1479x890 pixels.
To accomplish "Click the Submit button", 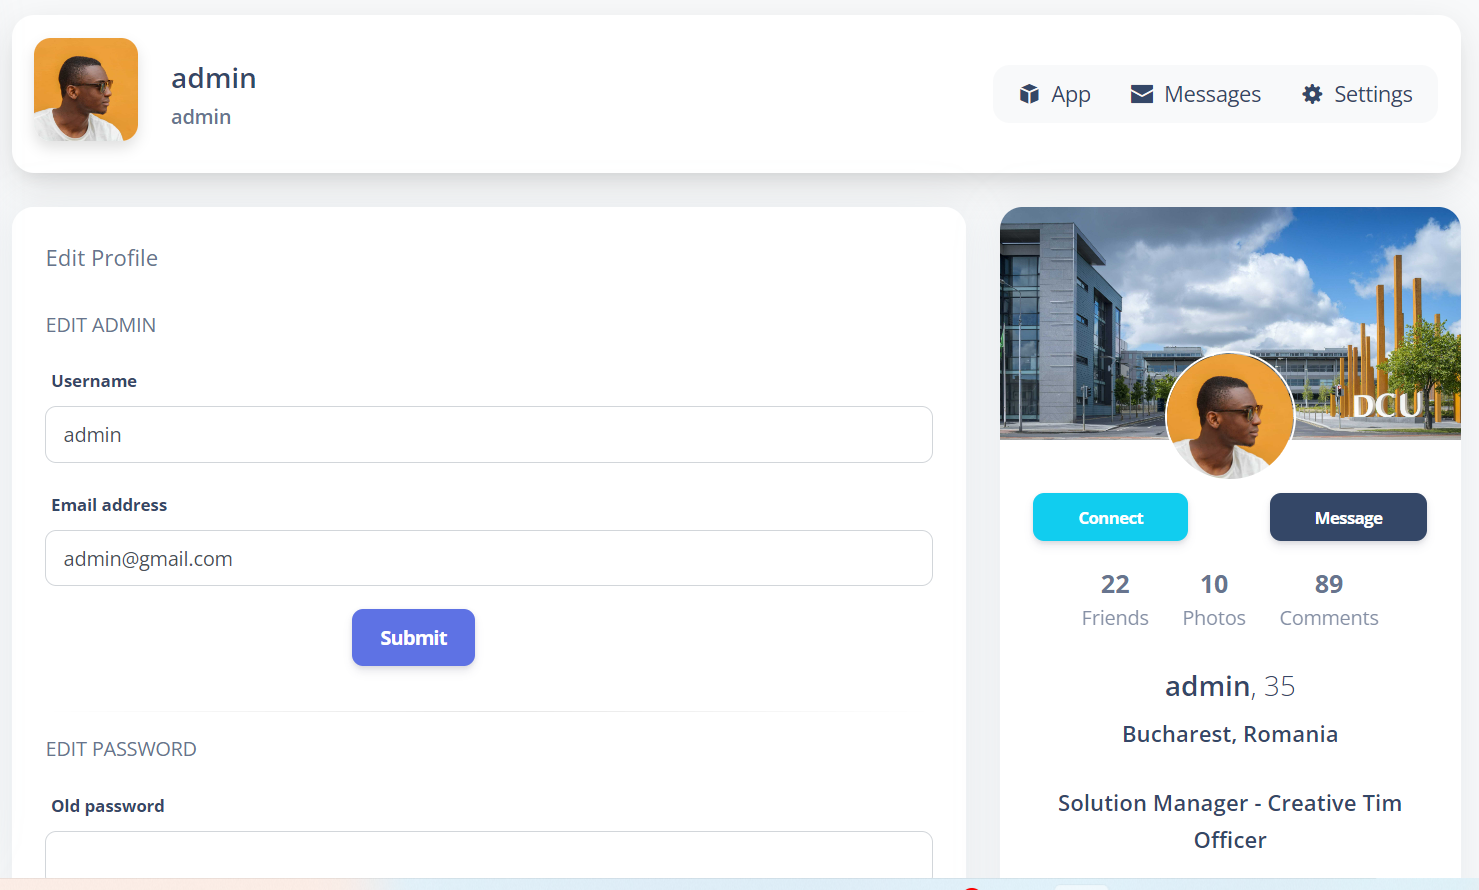I will tap(413, 637).
